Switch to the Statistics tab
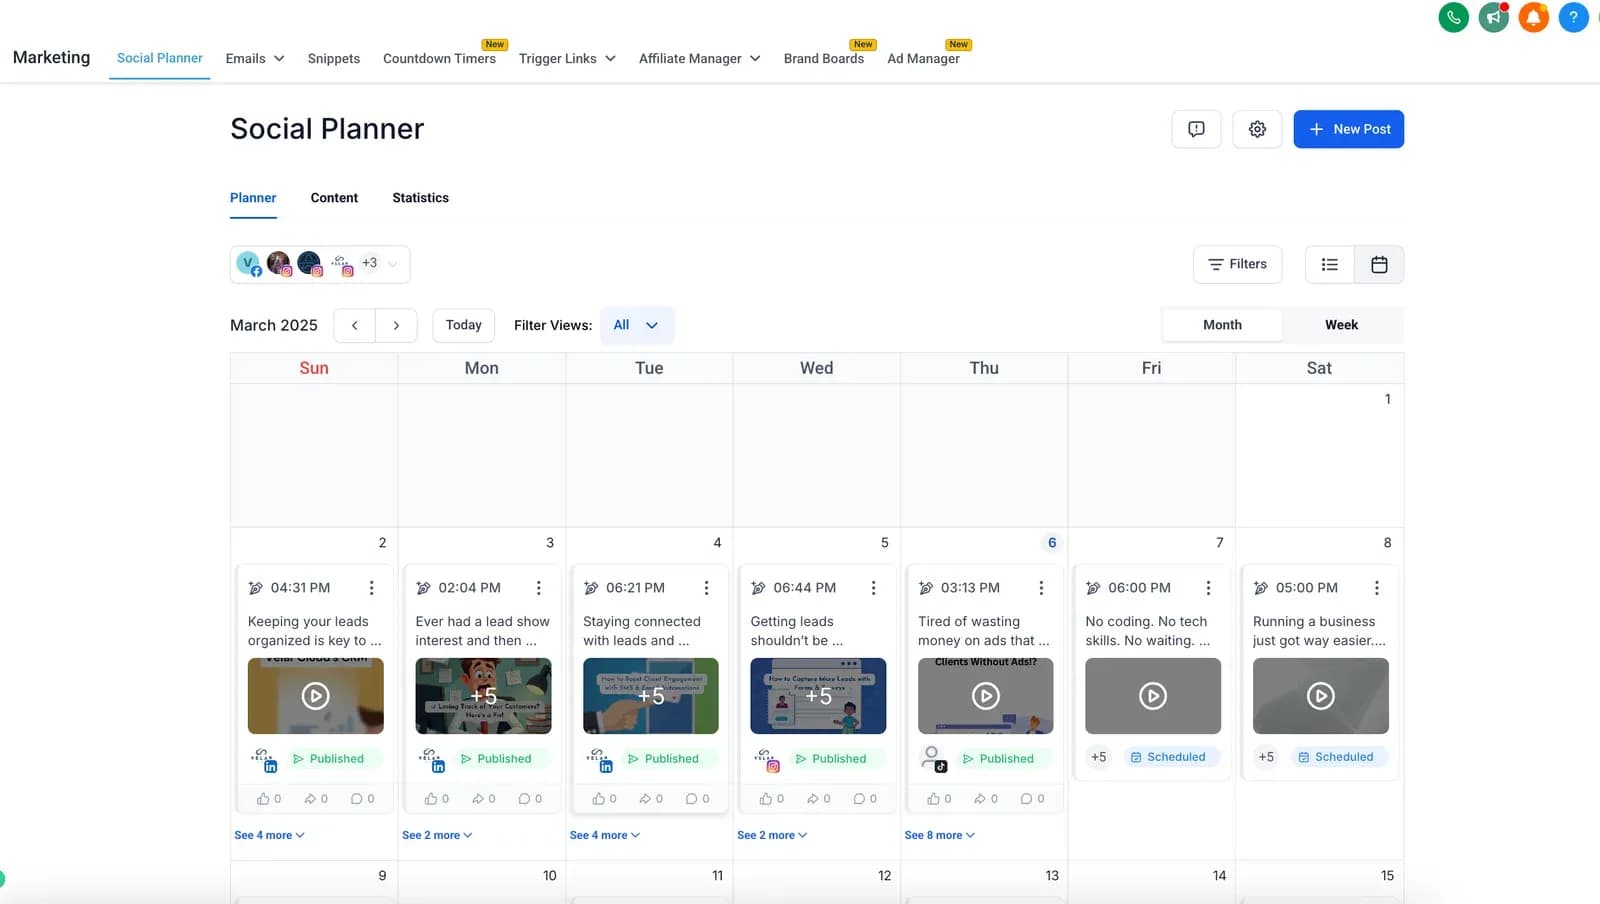This screenshot has height=904, width=1600. (420, 198)
